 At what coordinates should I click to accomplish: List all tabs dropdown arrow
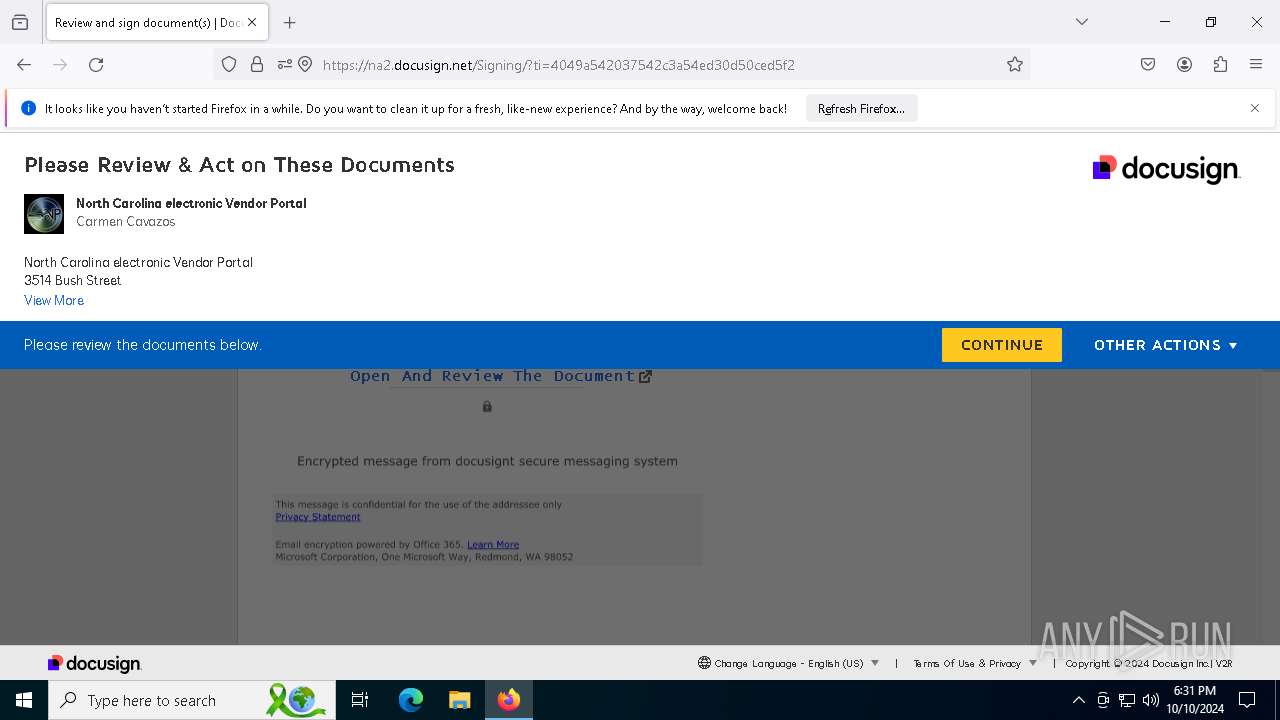tap(1082, 22)
